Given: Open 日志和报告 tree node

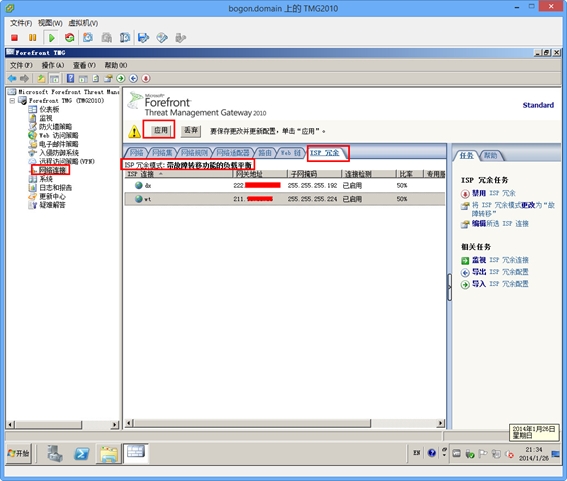Looking at the screenshot, I should pos(56,188).
